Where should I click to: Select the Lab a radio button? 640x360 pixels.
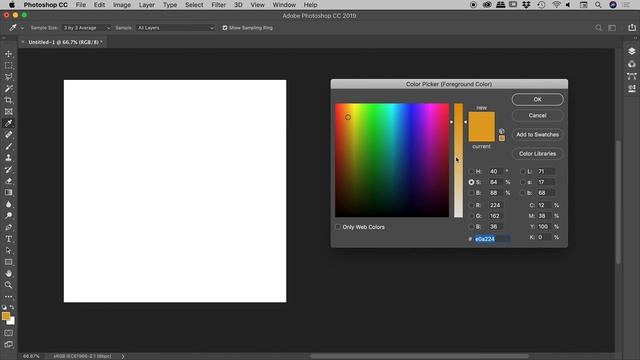point(522,182)
